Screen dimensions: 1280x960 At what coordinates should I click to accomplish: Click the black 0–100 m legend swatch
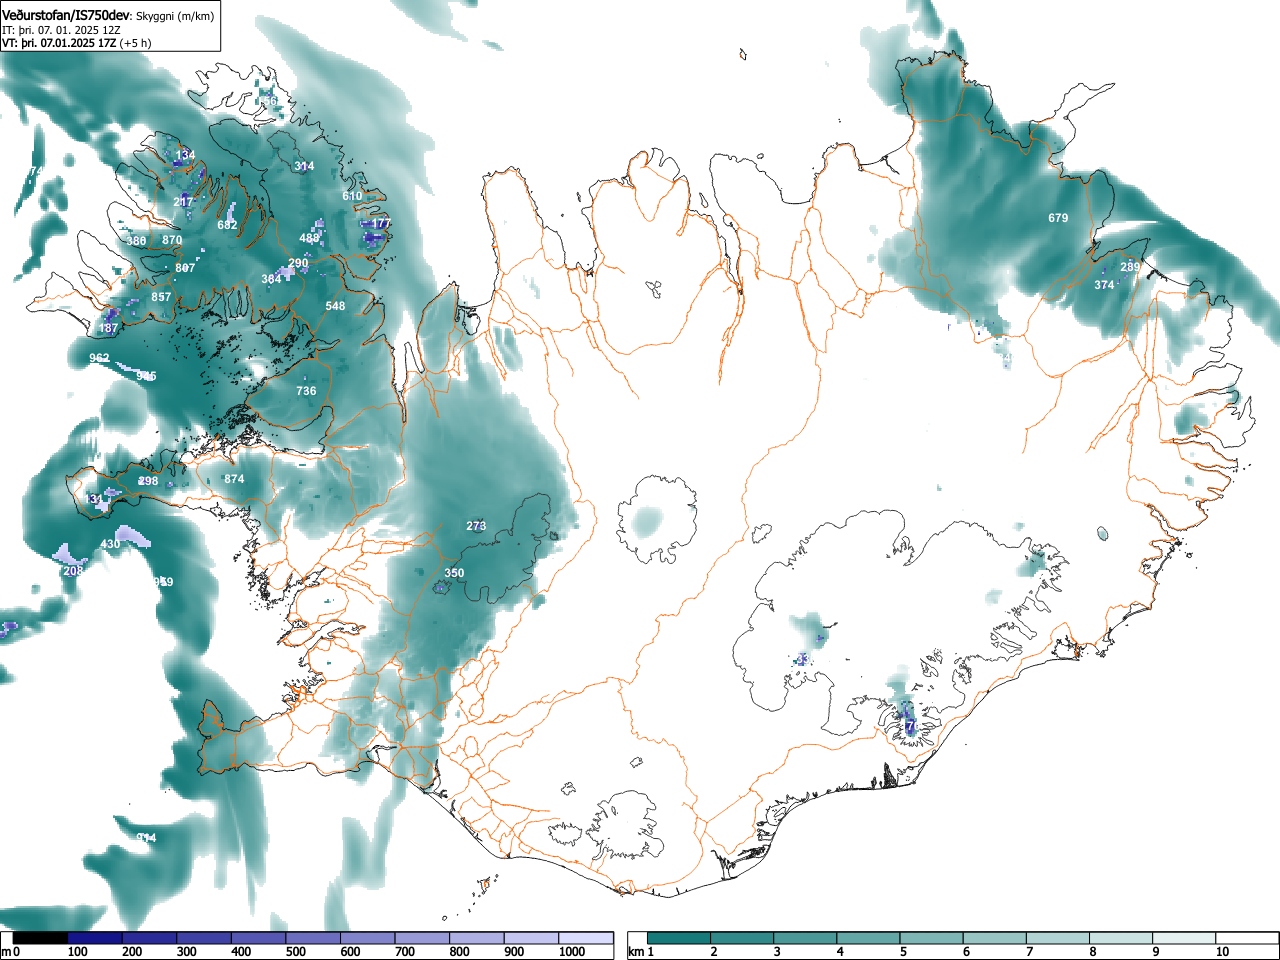pyautogui.click(x=41, y=938)
